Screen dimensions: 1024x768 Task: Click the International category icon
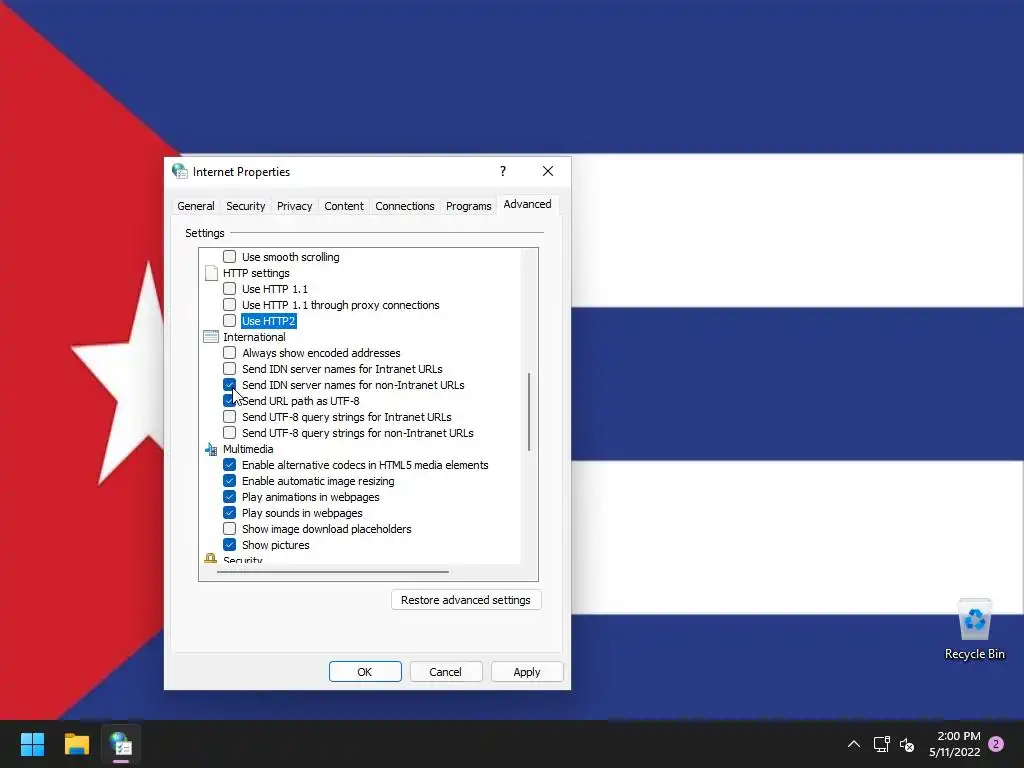click(211, 337)
